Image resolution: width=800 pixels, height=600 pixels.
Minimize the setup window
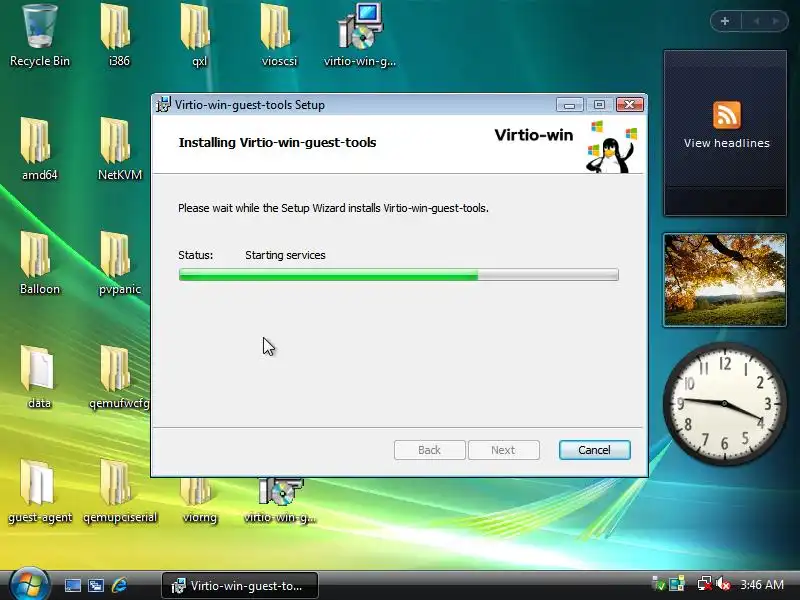tap(569, 105)
